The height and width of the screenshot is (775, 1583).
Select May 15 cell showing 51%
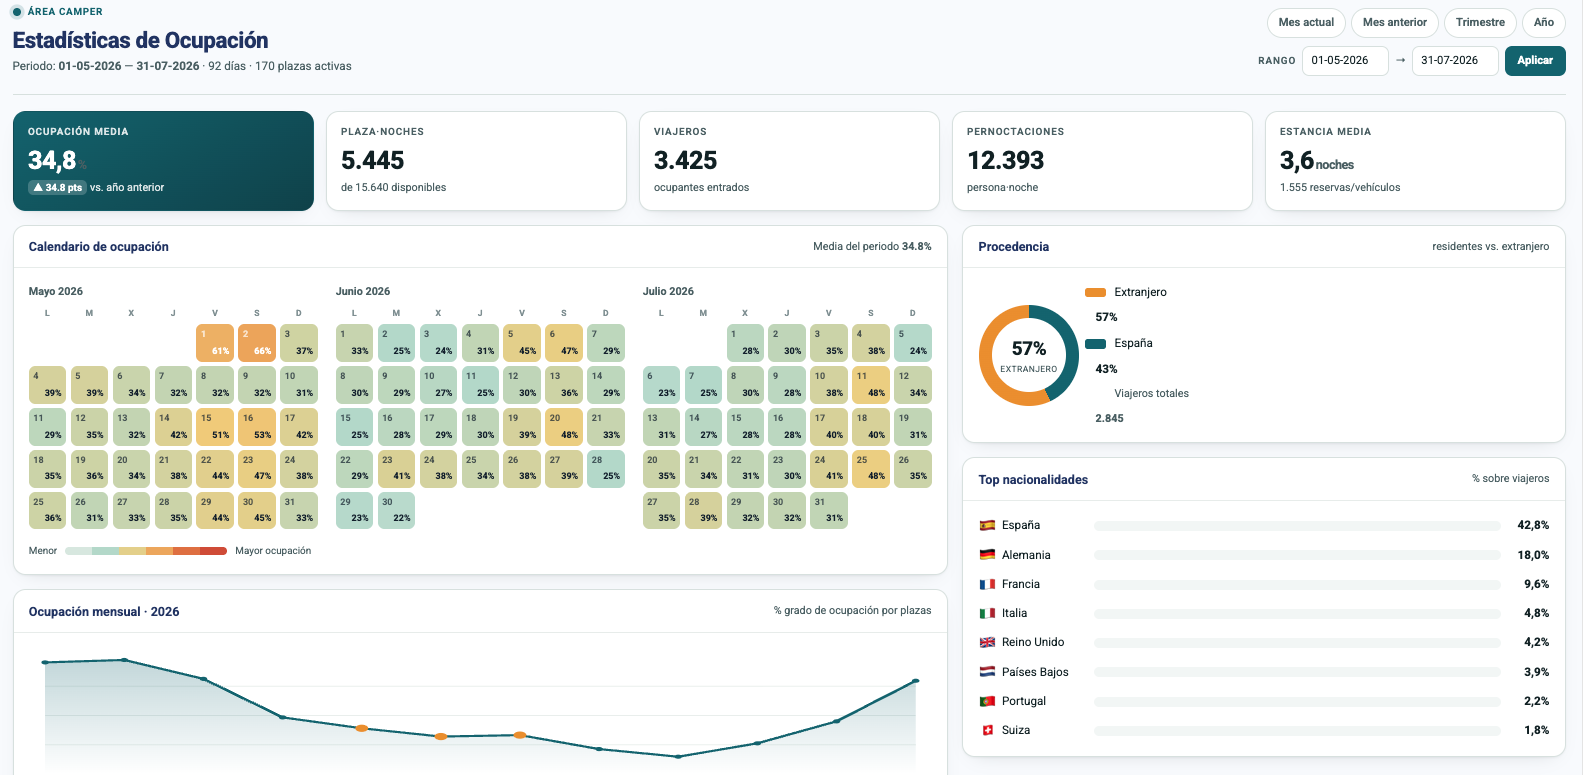point(215,427)
